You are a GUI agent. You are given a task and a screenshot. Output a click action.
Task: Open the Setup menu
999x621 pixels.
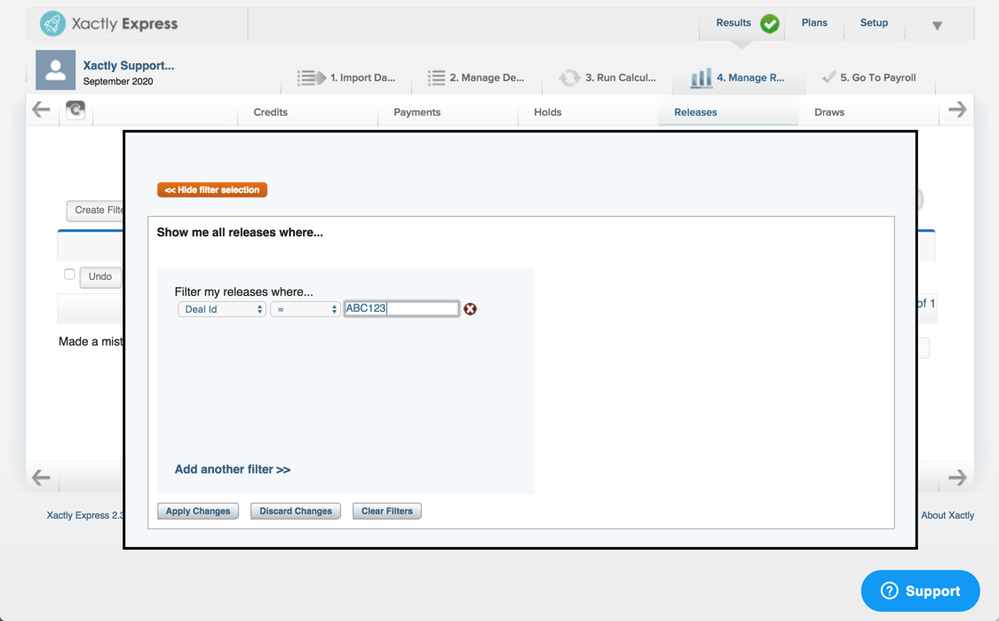pos(873,23)
